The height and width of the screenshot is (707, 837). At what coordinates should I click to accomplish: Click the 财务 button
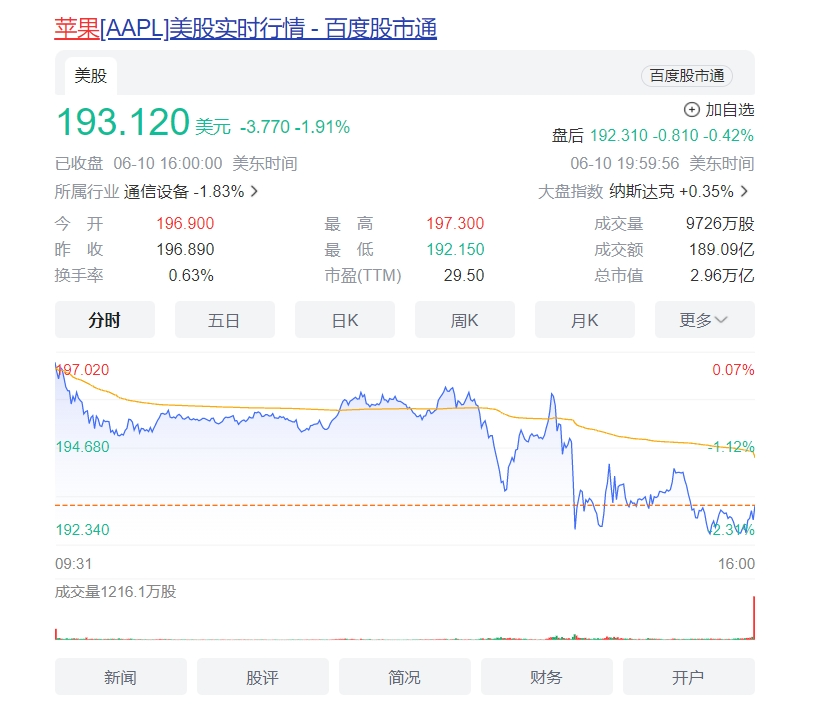[547, 677]
